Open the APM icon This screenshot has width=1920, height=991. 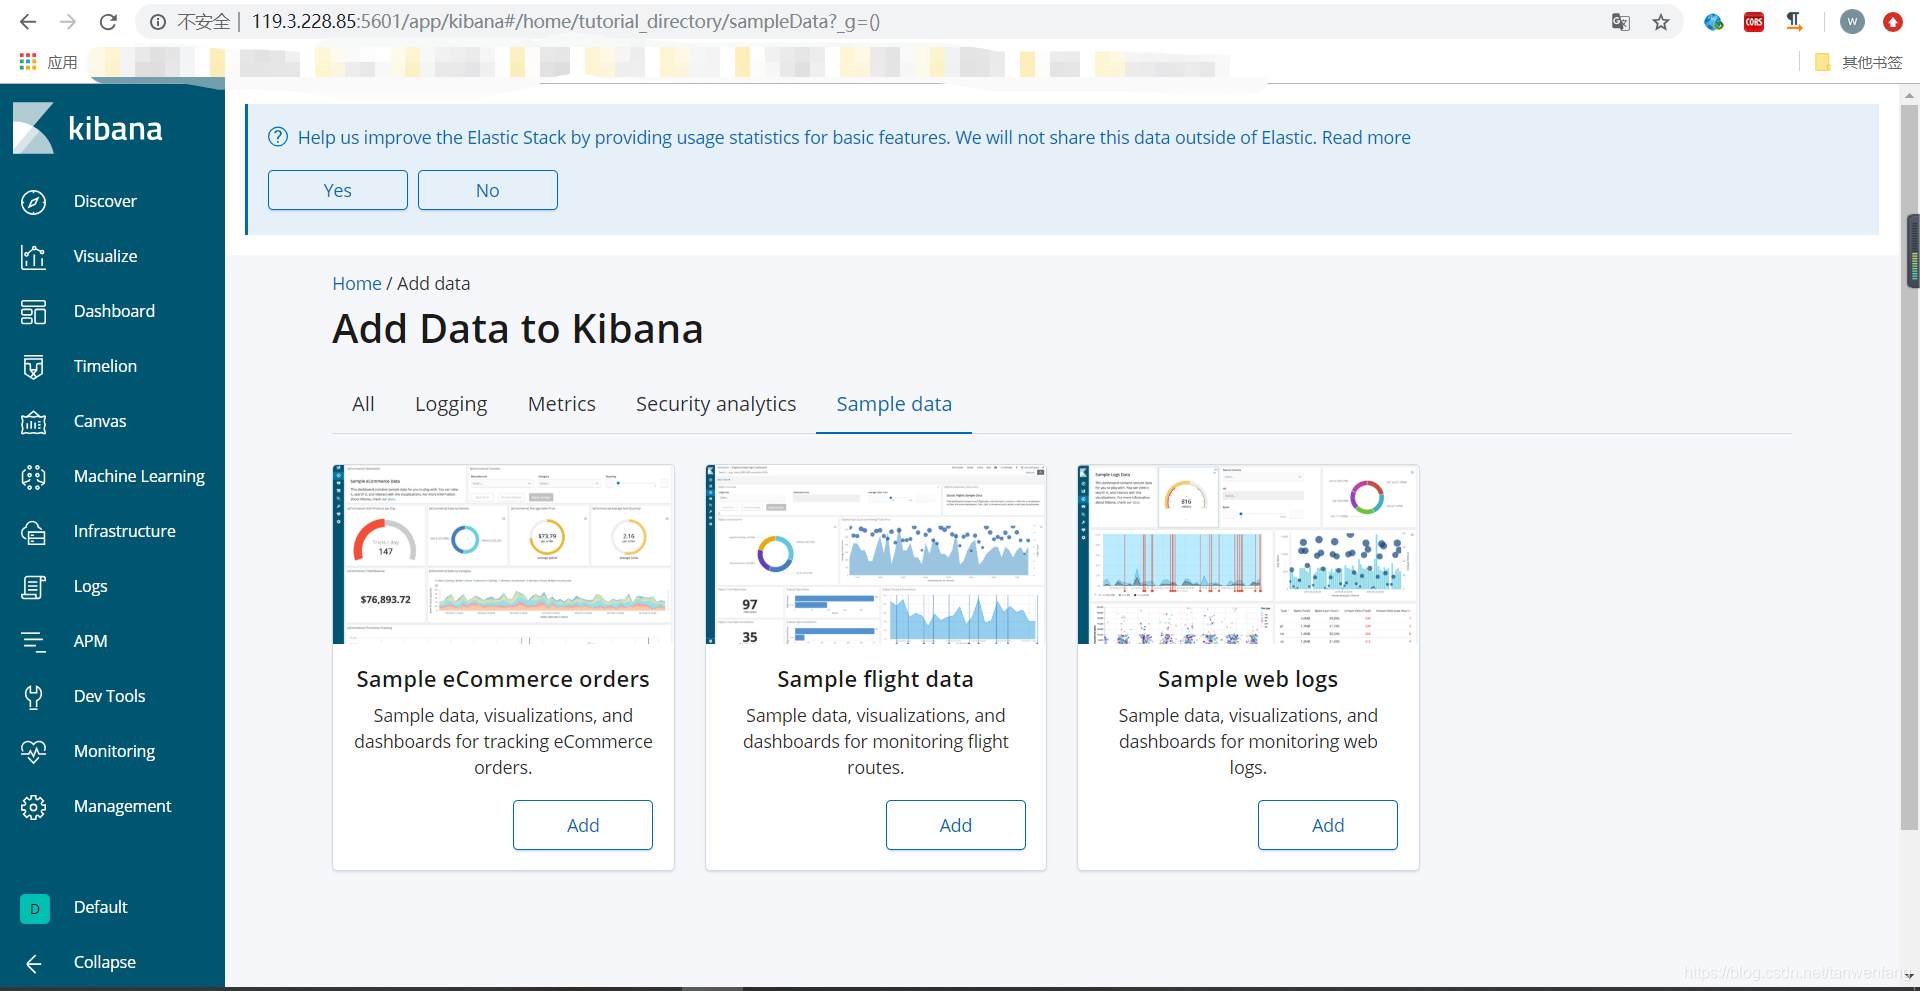33,642
